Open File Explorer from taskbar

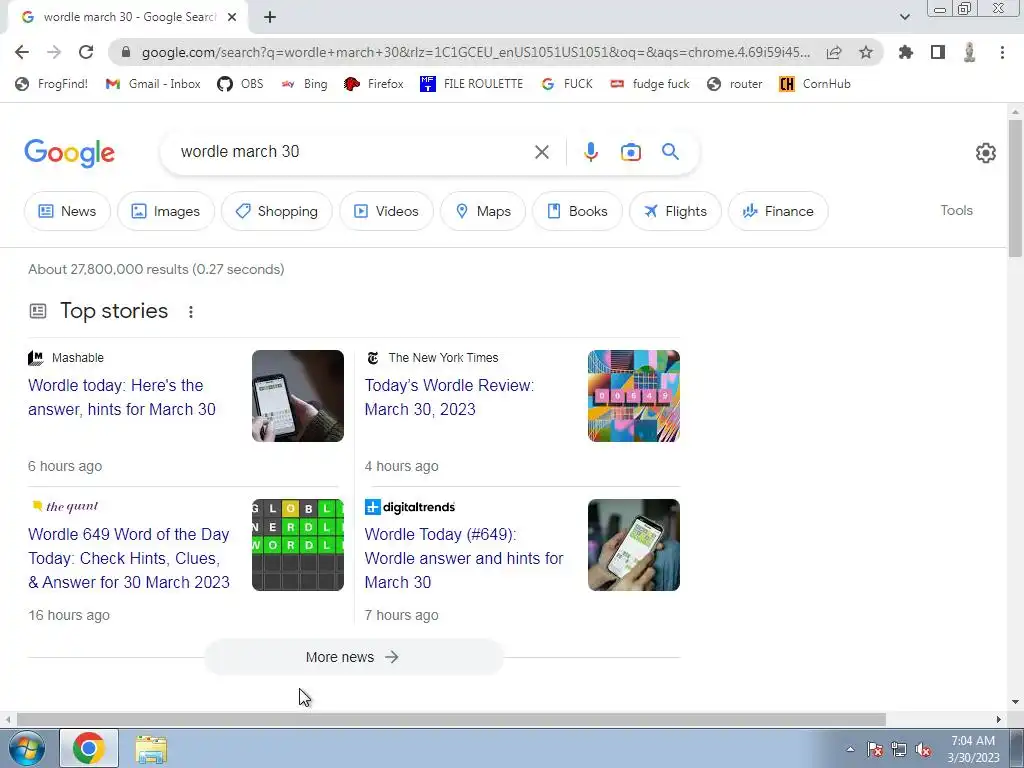tap(151, 750)
